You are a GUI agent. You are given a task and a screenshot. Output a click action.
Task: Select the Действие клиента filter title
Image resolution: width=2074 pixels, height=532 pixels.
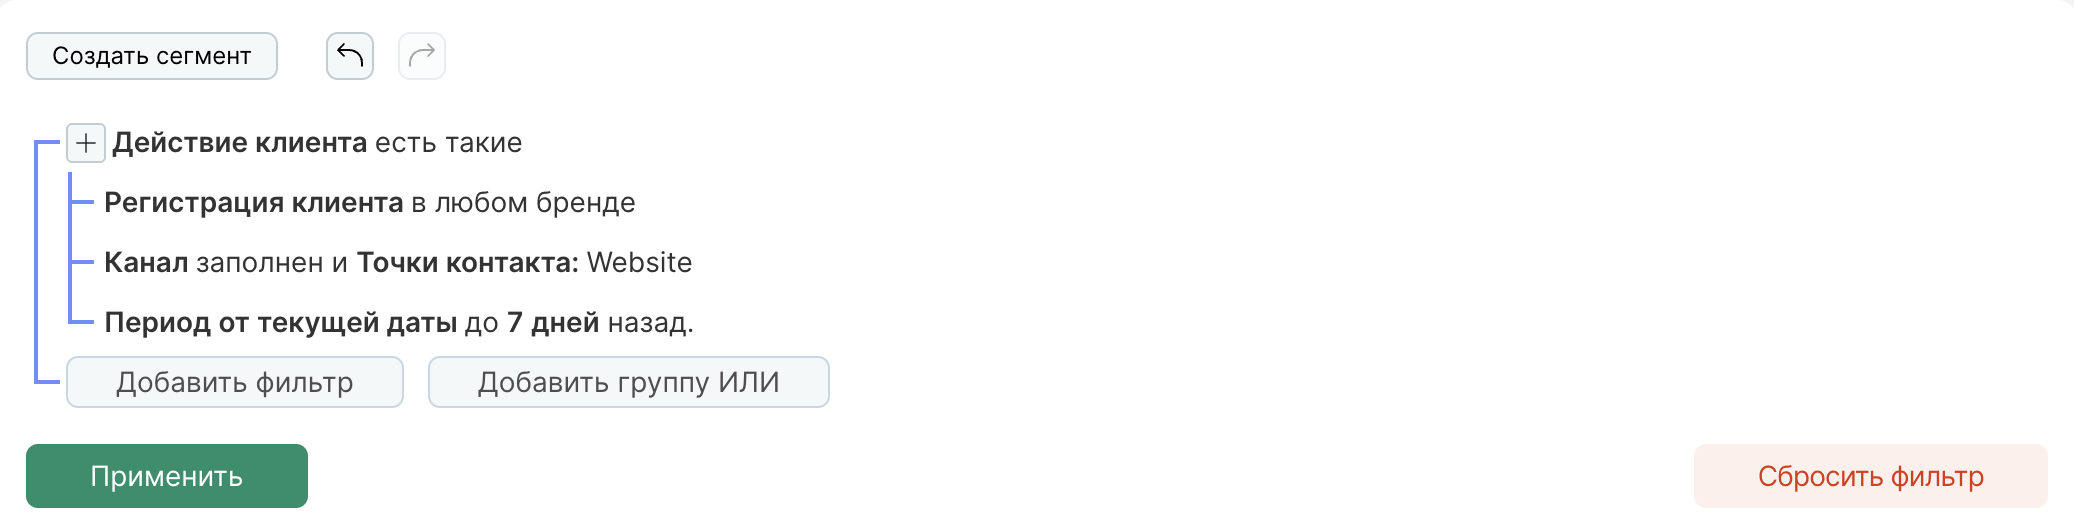click(240, 143)
